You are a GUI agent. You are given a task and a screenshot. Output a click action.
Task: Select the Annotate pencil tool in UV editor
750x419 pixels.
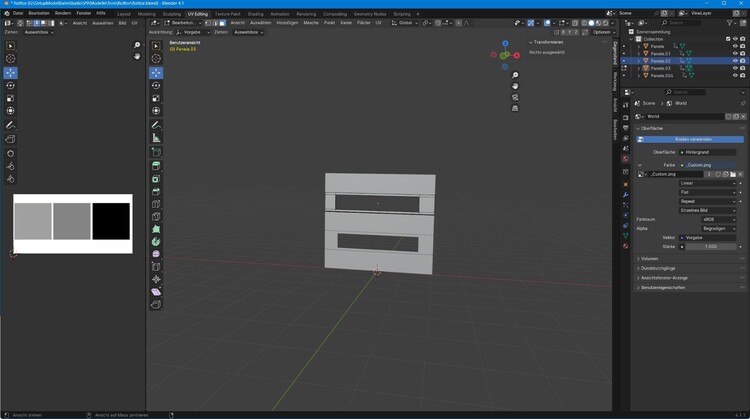point(11,125)
